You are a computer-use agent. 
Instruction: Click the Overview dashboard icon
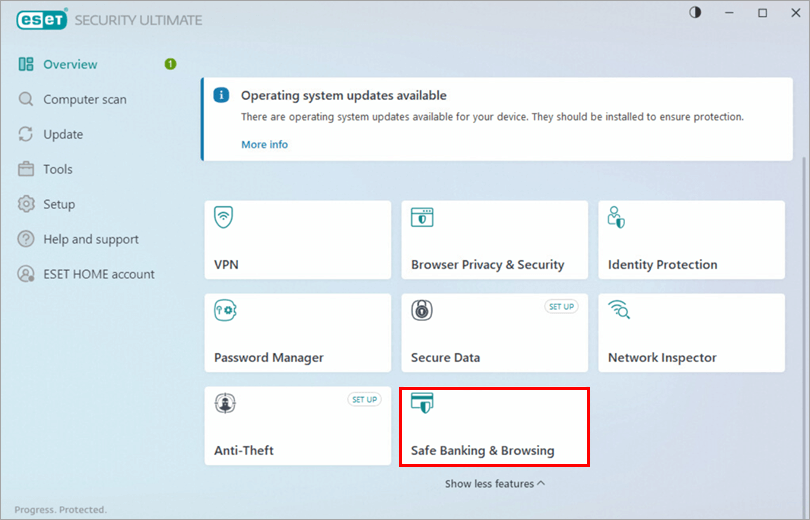point(26,64)
